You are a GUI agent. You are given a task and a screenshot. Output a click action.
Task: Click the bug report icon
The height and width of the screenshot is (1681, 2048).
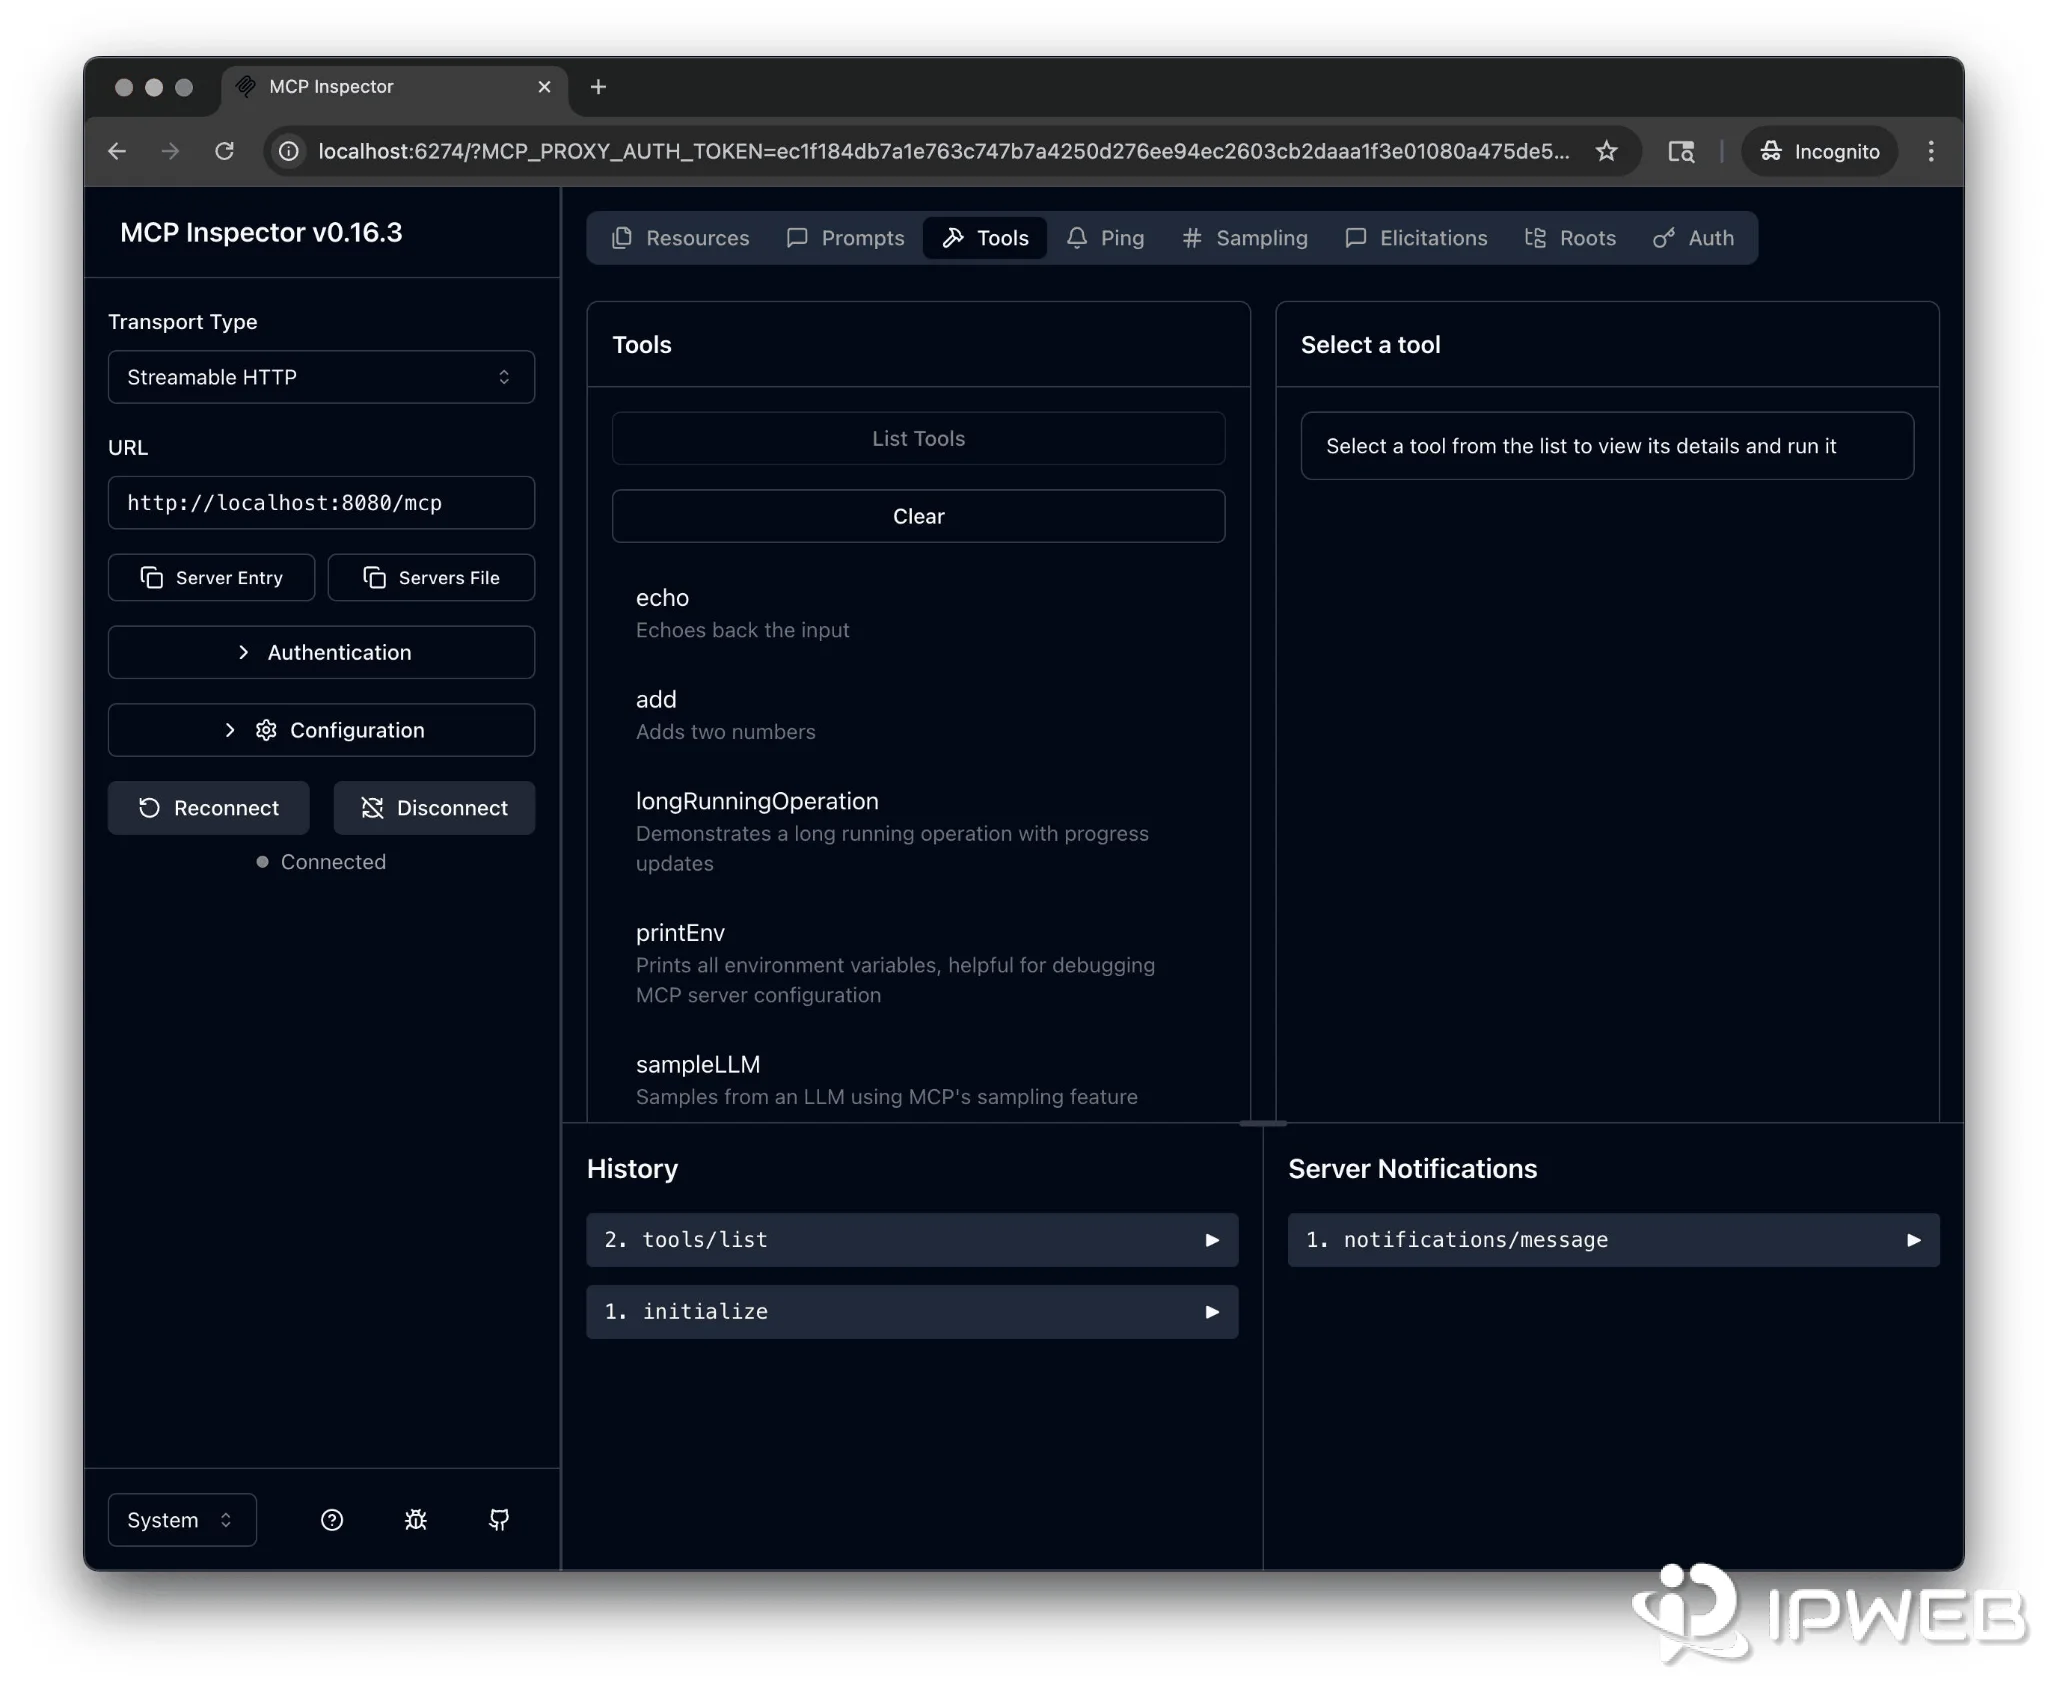416,1520
